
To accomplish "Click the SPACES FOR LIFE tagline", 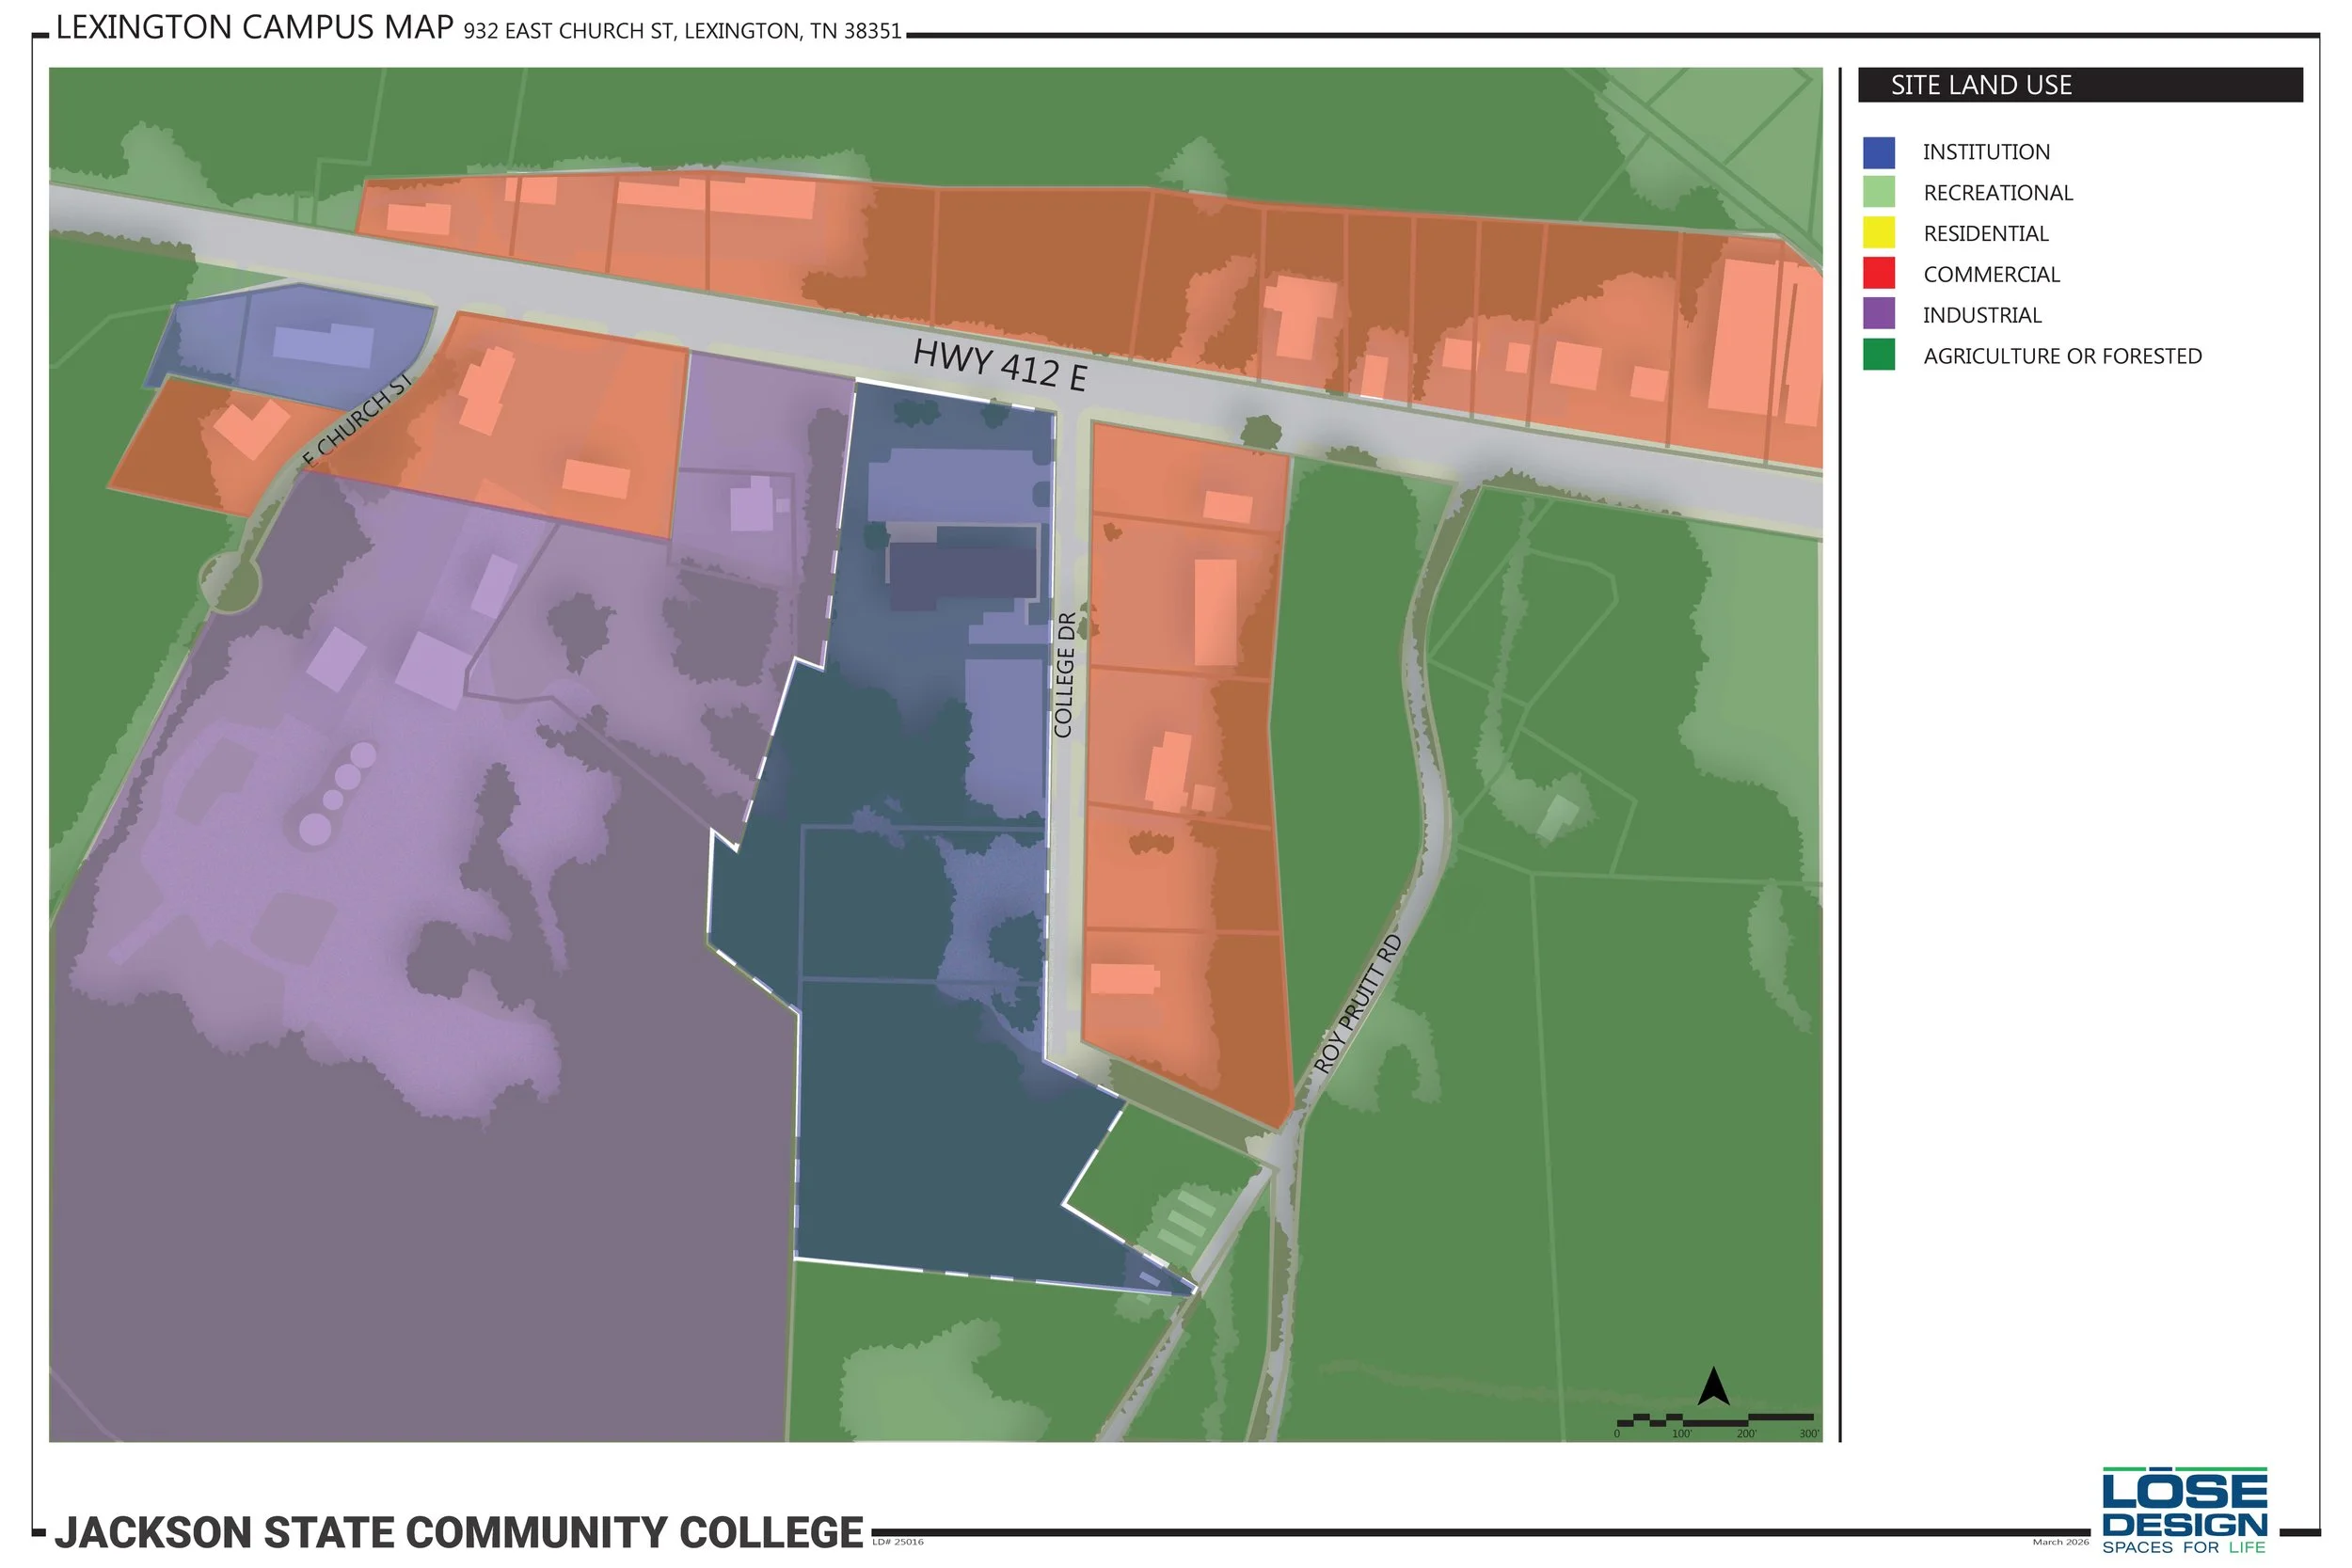I will 2184,1547.
